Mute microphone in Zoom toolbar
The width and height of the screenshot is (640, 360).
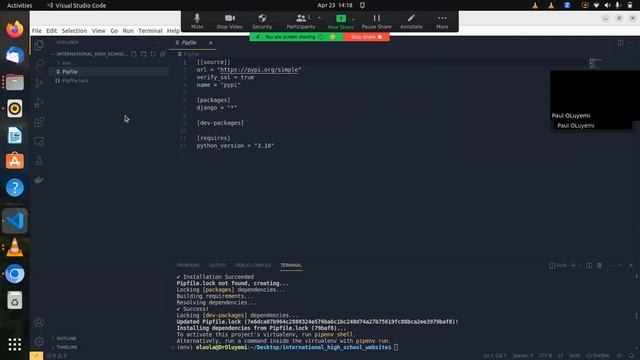[197, 21]
